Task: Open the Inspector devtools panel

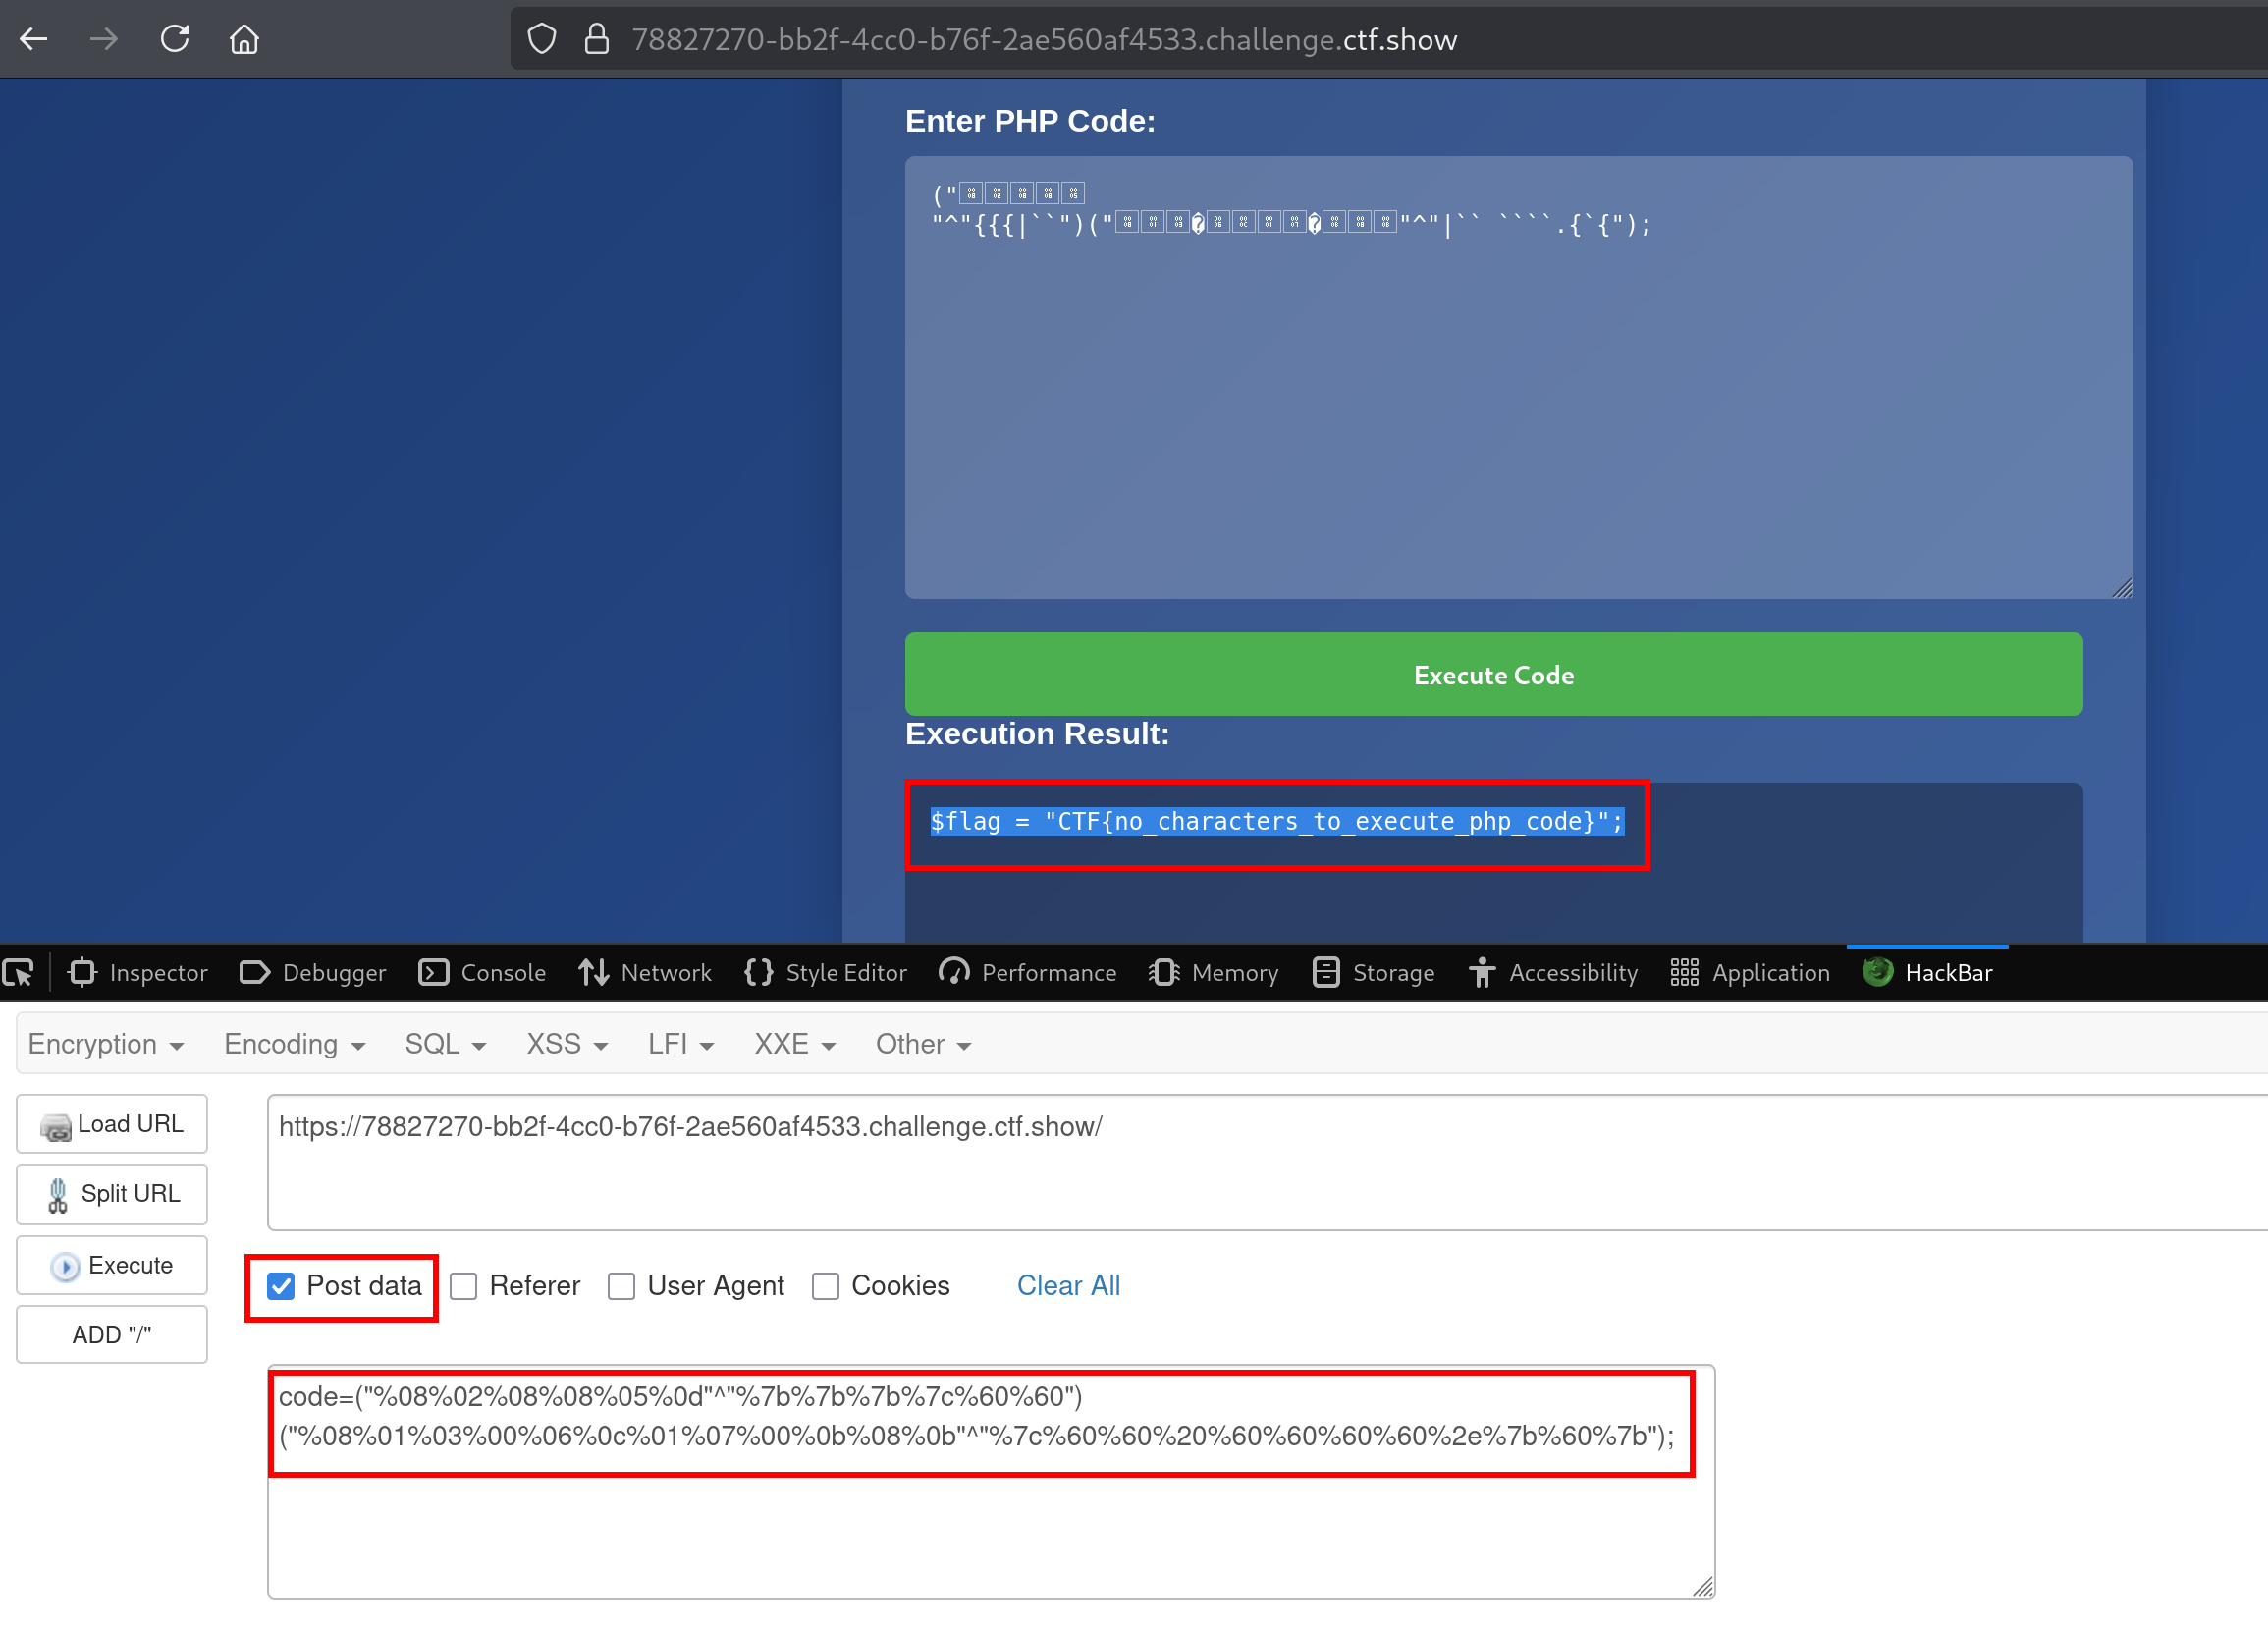Action: [x=138, y=972]
